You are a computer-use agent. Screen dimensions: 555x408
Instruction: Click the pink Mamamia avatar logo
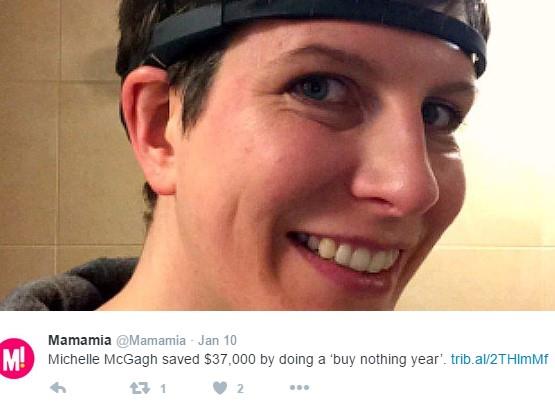(17, 358)
